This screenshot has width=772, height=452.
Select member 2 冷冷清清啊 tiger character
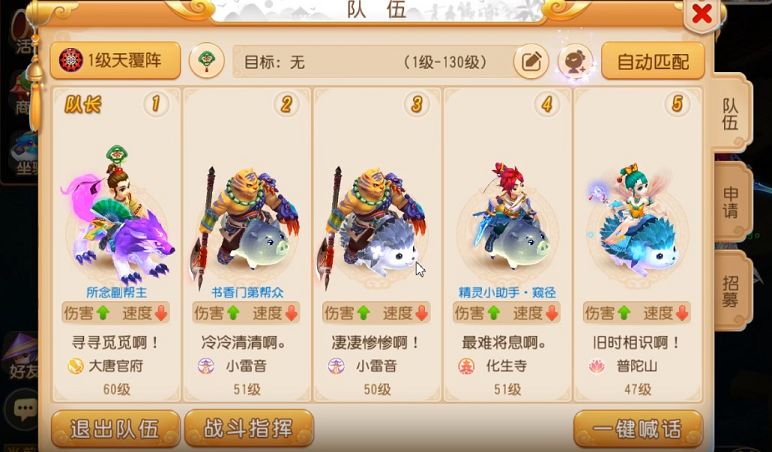pos(247,244)
